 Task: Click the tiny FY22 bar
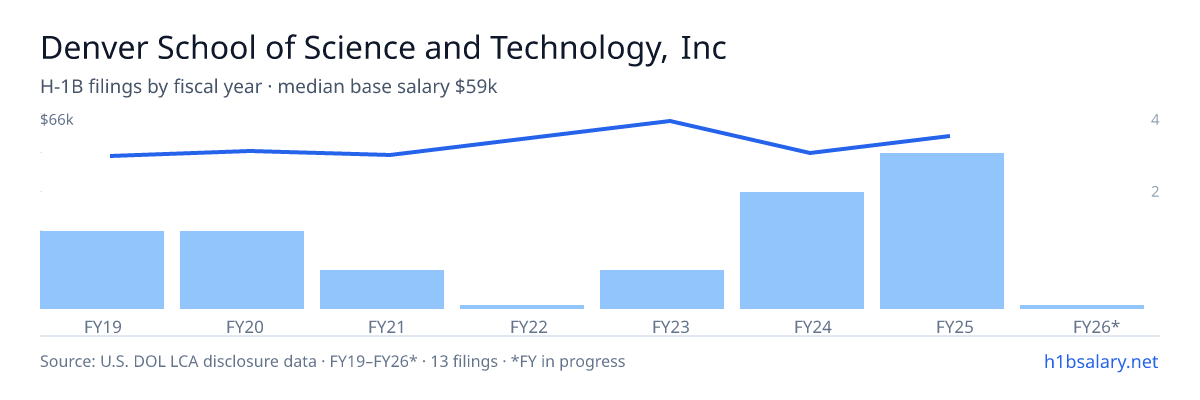(522, 307)
